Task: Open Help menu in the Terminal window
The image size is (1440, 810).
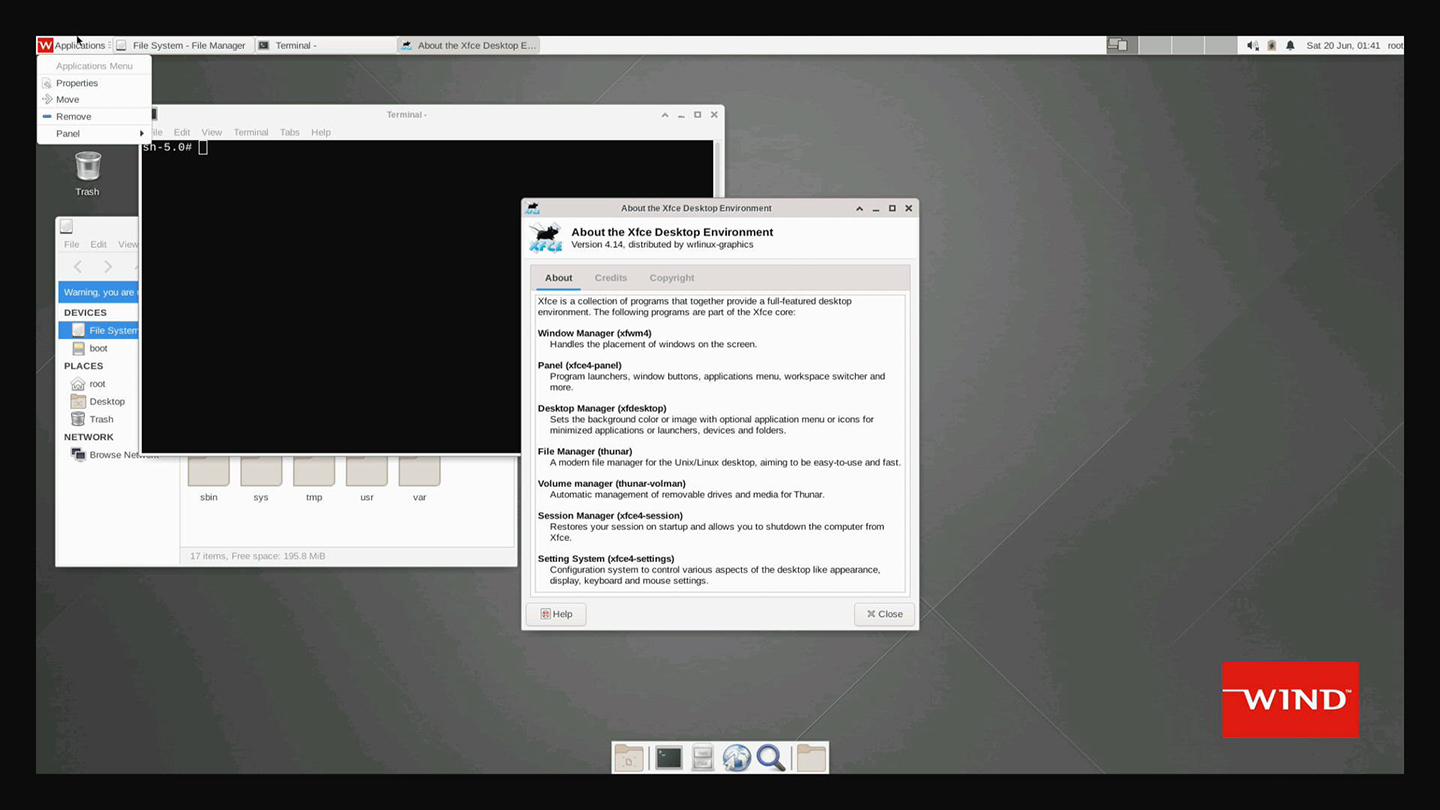Action: [x=320, y=132]
